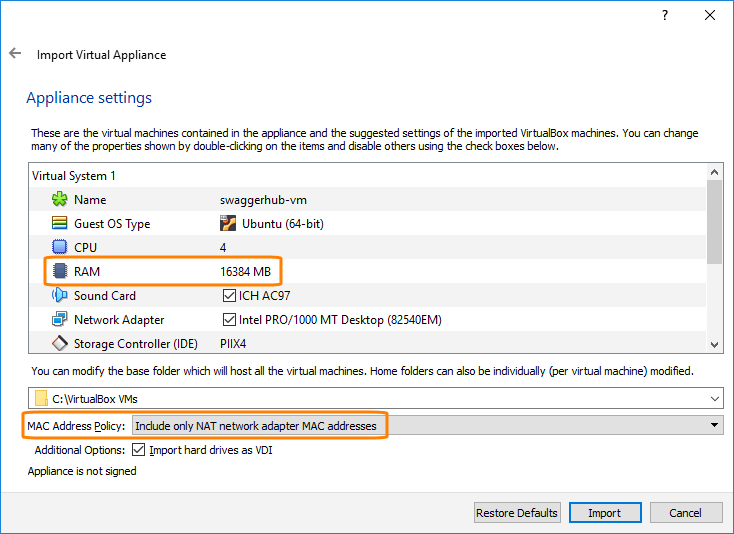Click the Name label in the list
This screenshot has height=534, width=734.
point(90,200)
